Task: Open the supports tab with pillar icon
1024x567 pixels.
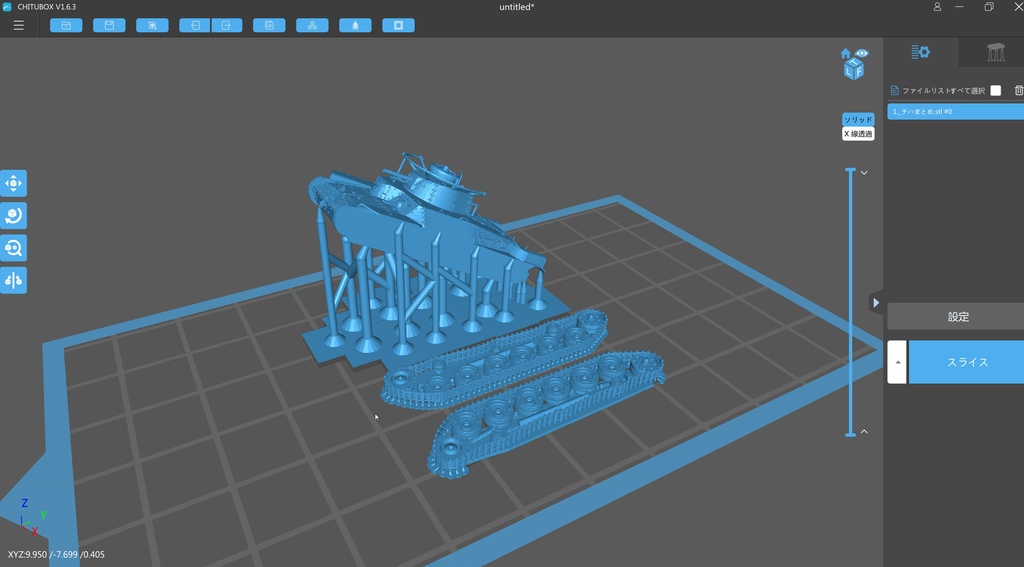Action: (x=995, y=52)
